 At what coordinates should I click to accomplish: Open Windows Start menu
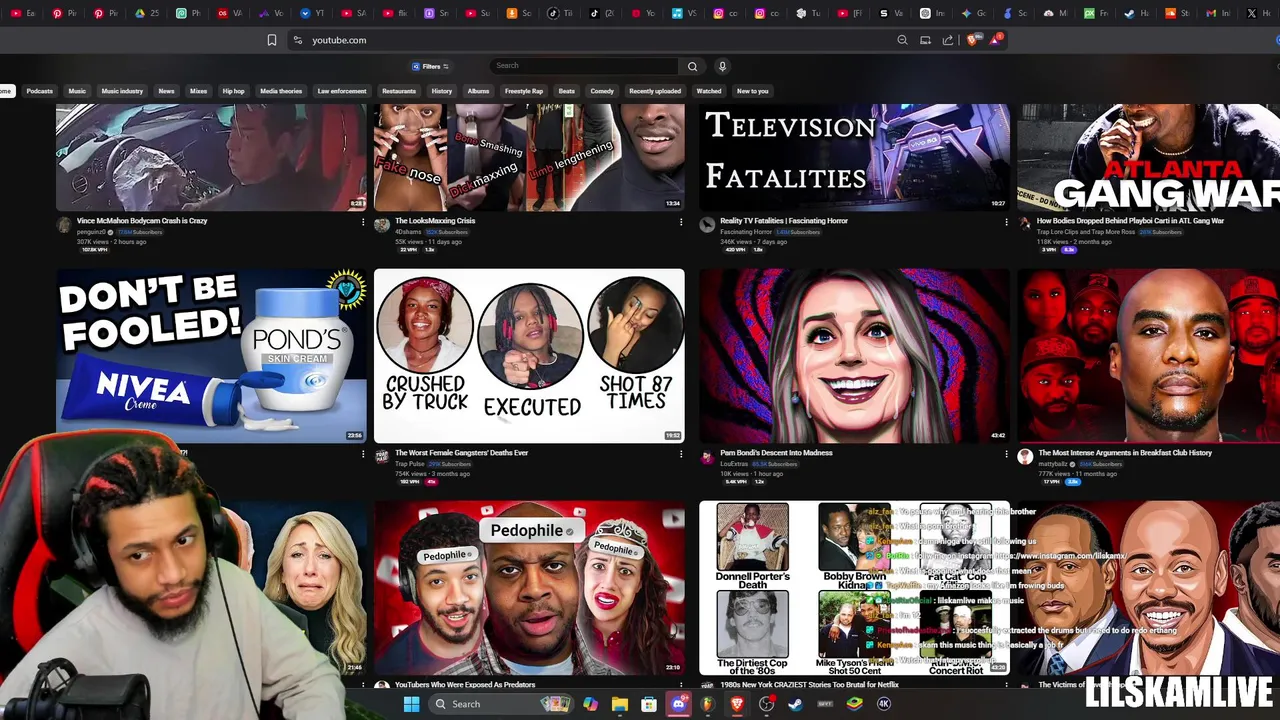(x=411, y=704)
